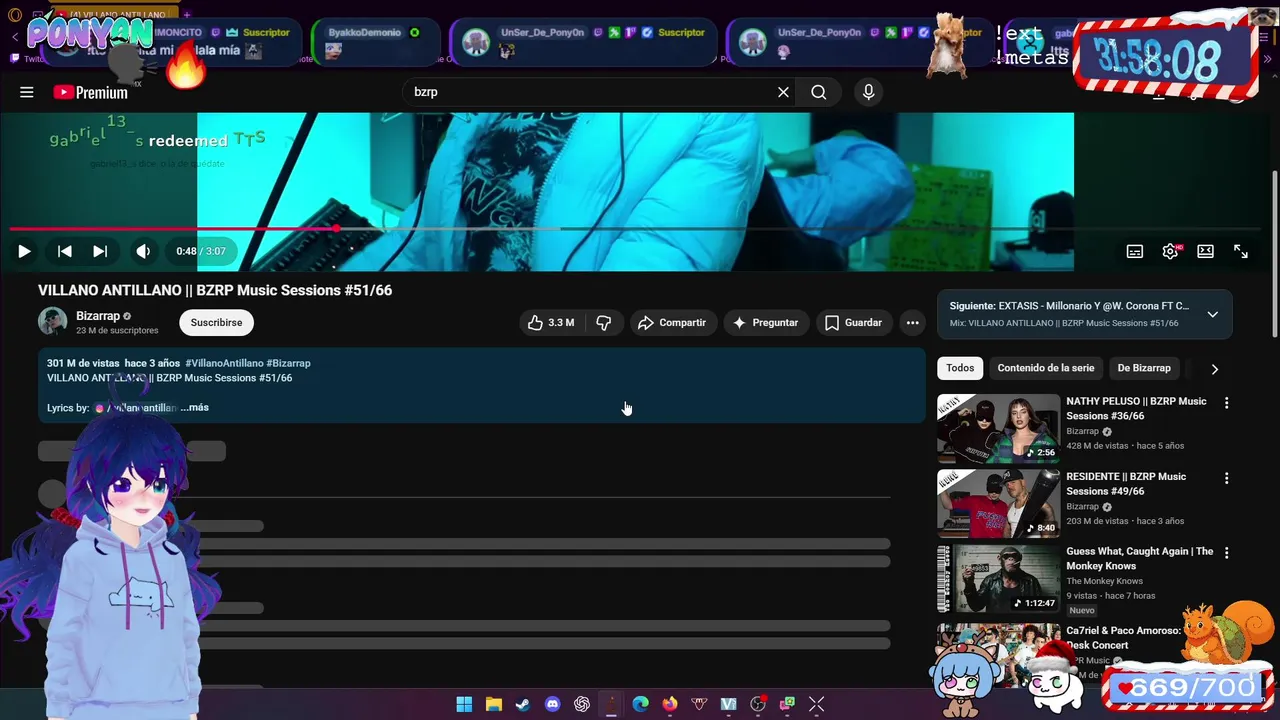Dislike the video
Viewport: 1280px width, 720px height.
603,322
